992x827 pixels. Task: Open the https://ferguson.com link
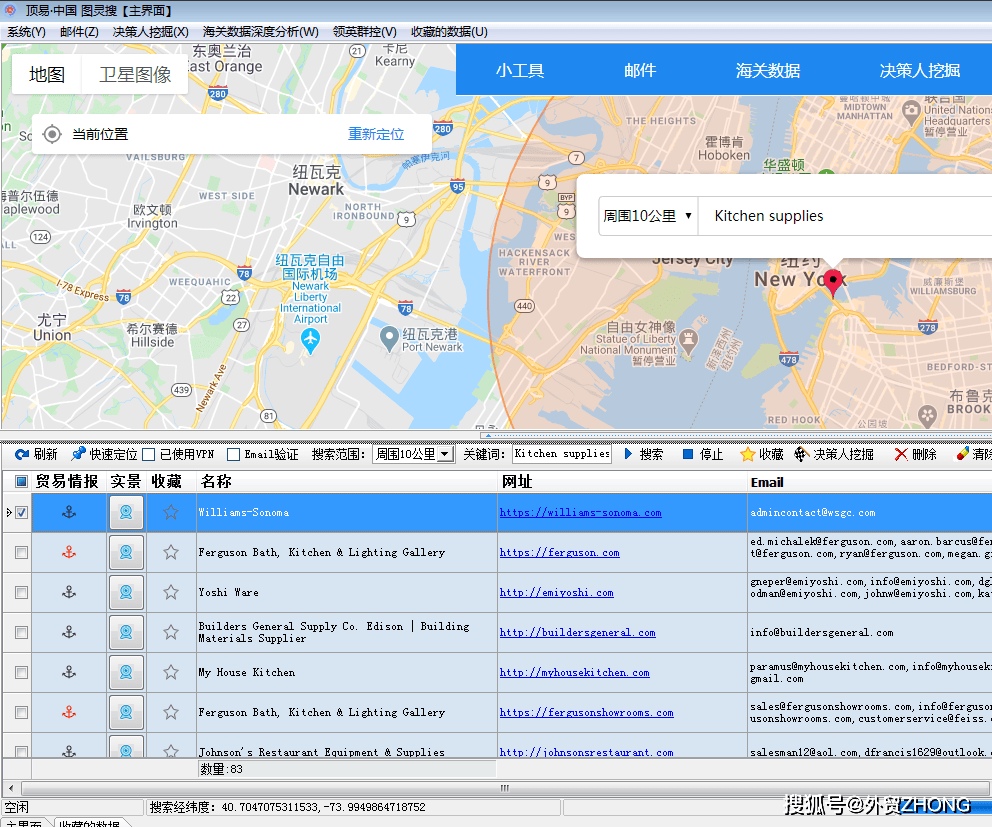559,552
